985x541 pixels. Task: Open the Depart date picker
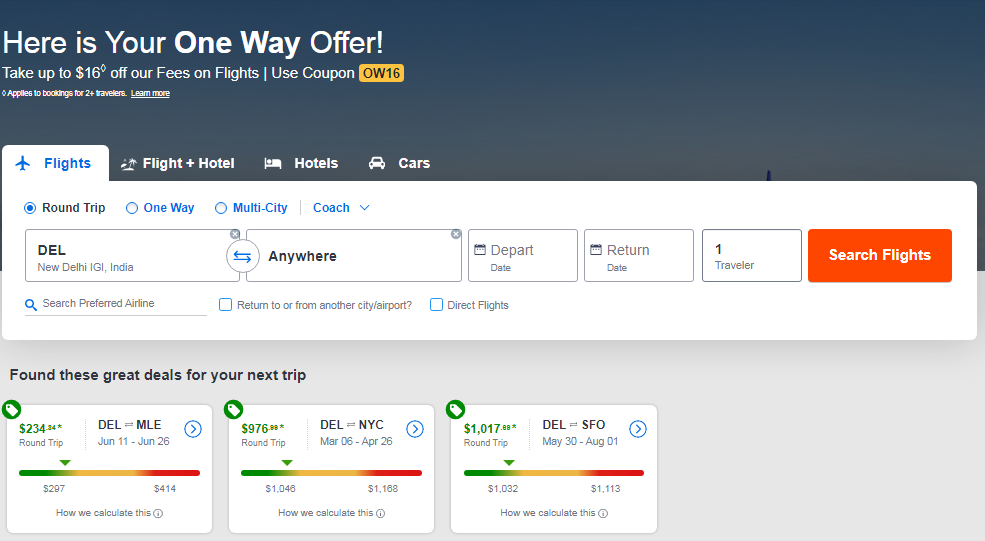click(522, 256)
